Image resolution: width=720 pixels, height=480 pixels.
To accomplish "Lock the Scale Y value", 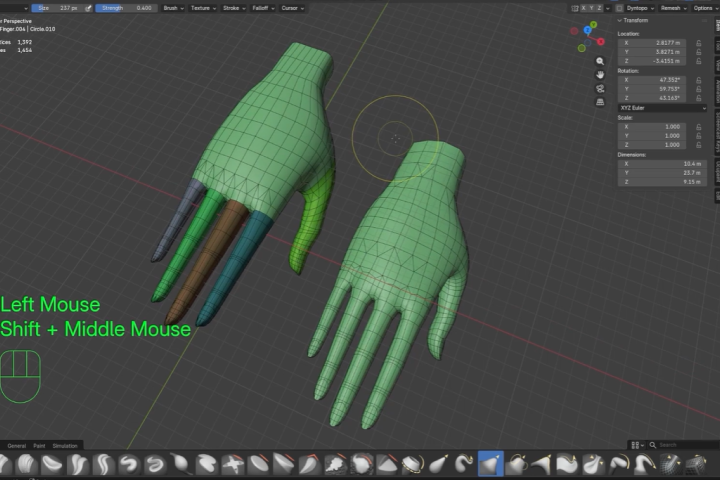I will tap(698, 136).
